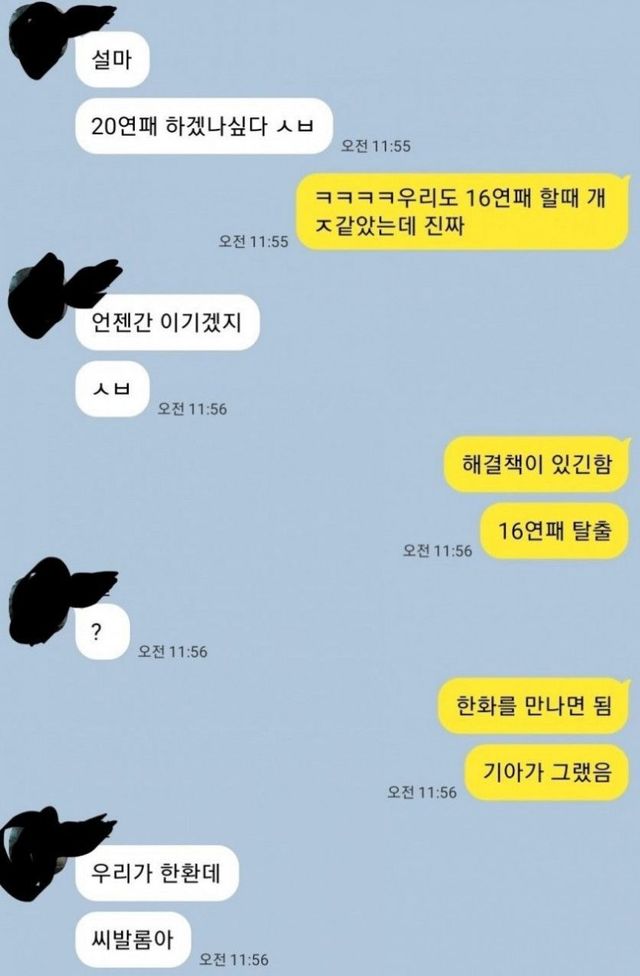
Task: Select the '20연패 하겠나싶다' message
Action: (204, 126)
